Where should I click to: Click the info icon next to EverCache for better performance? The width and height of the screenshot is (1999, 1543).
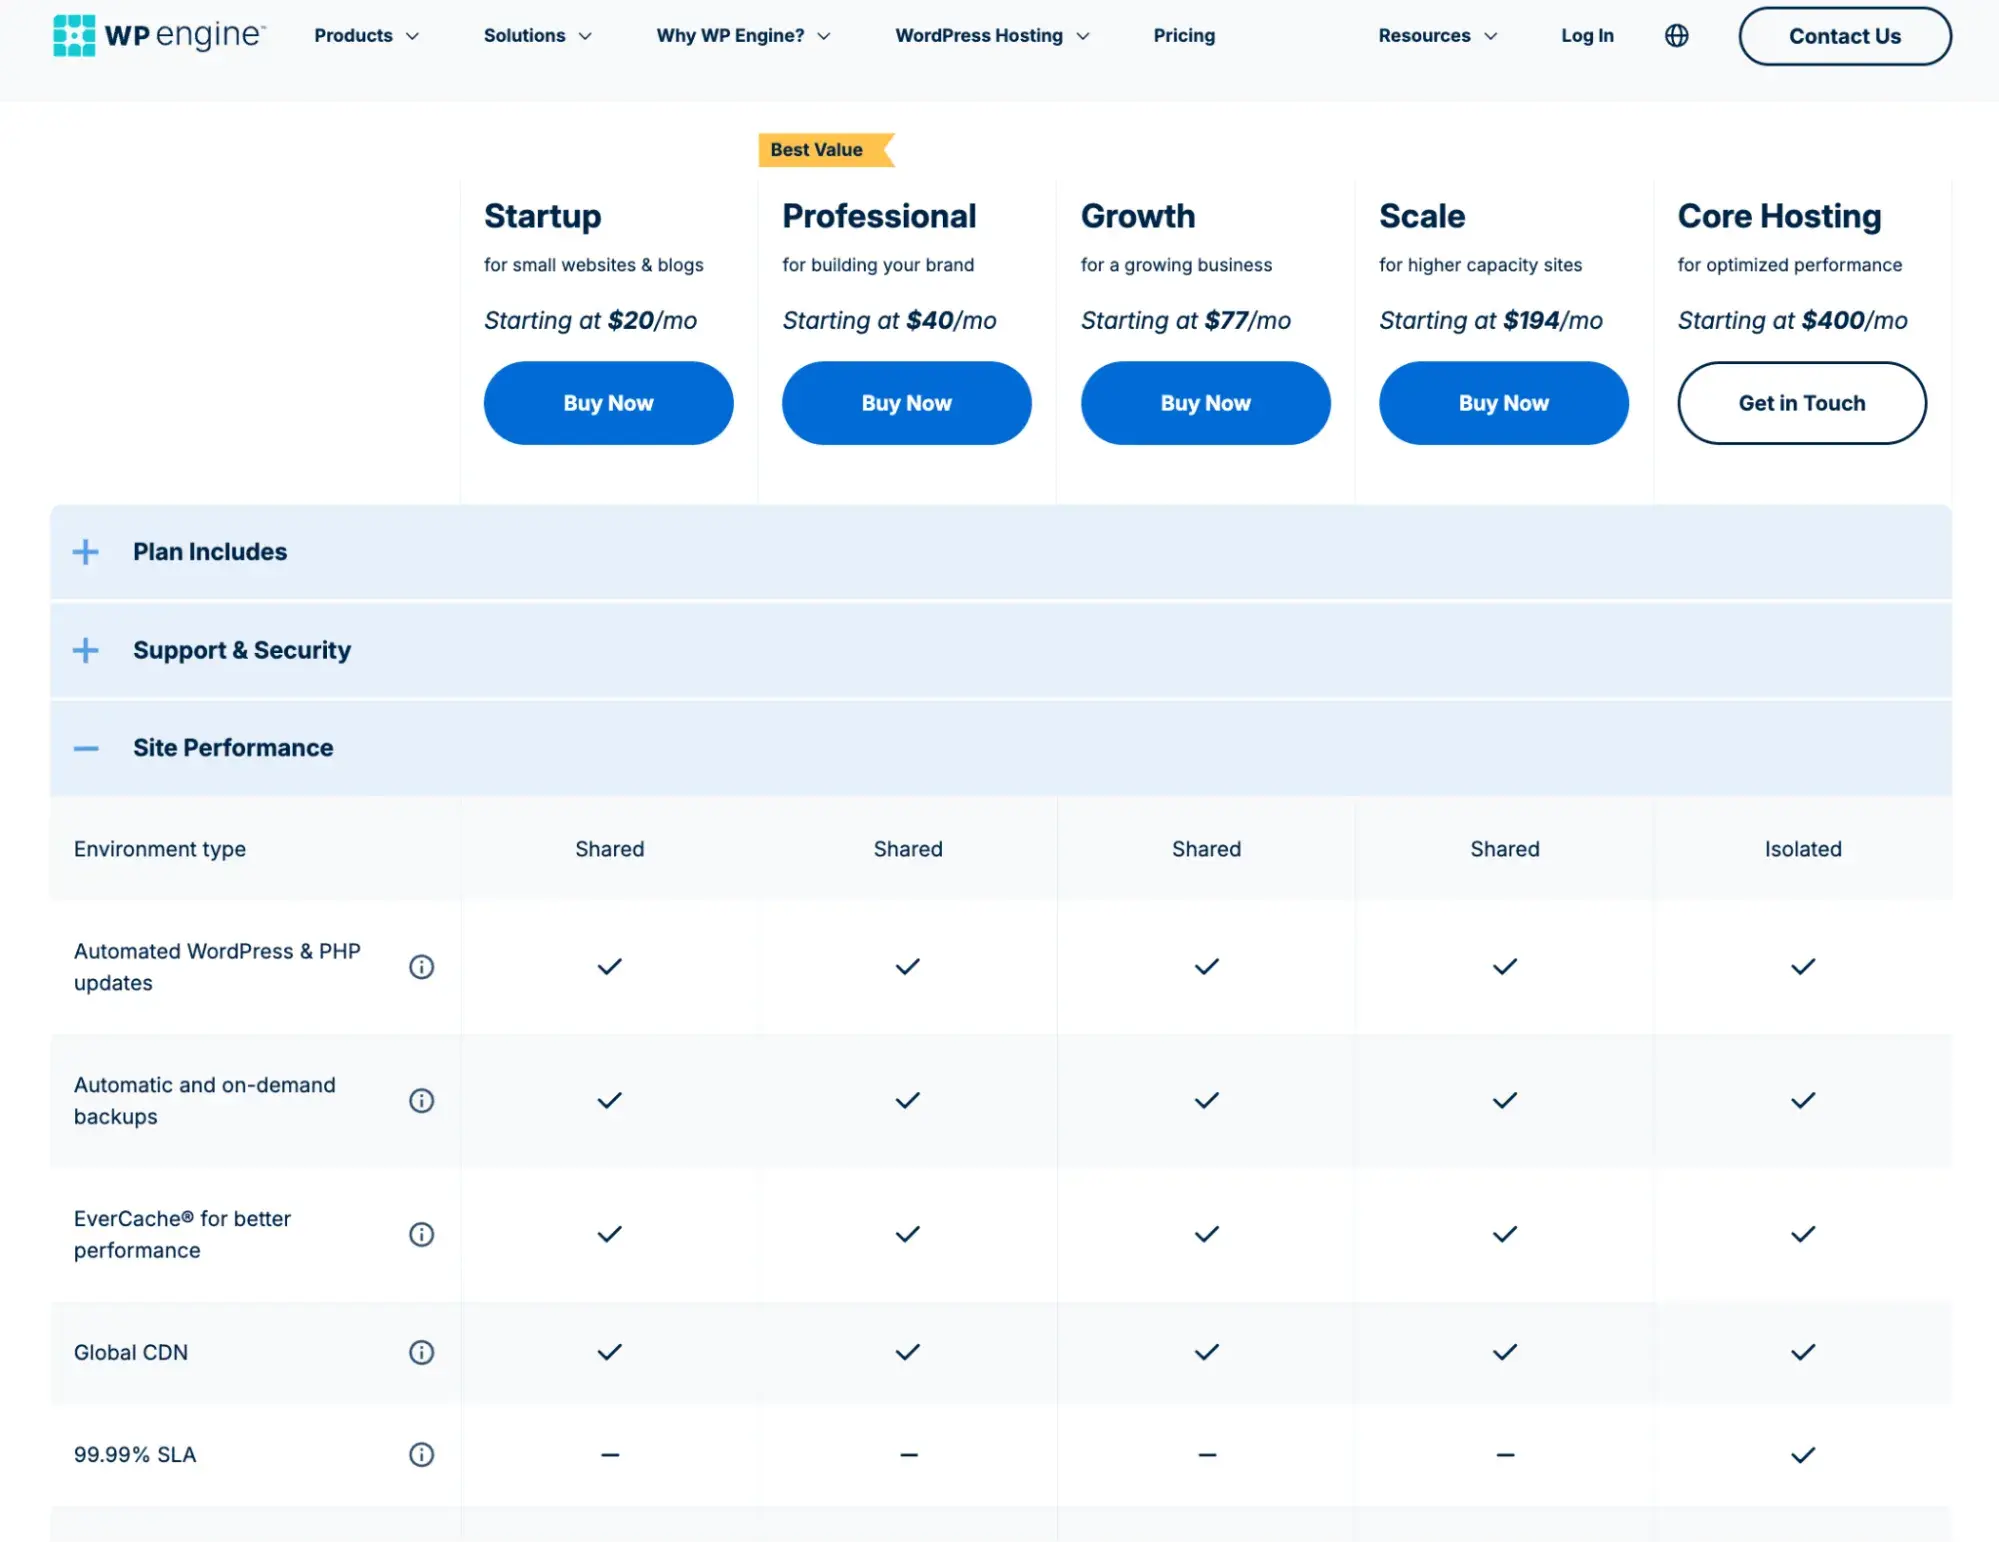click(x=422, y=1233)
